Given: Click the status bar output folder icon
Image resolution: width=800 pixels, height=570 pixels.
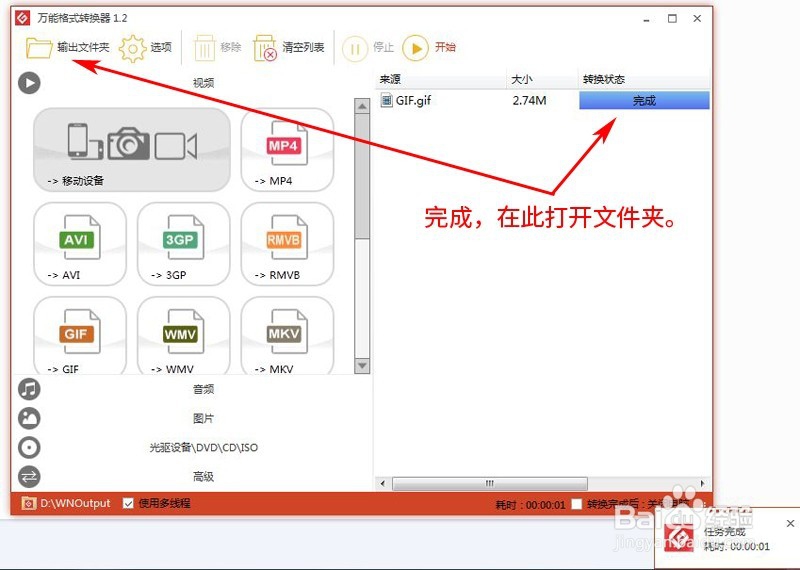Looking at the screenshot, I should (29, 504).
